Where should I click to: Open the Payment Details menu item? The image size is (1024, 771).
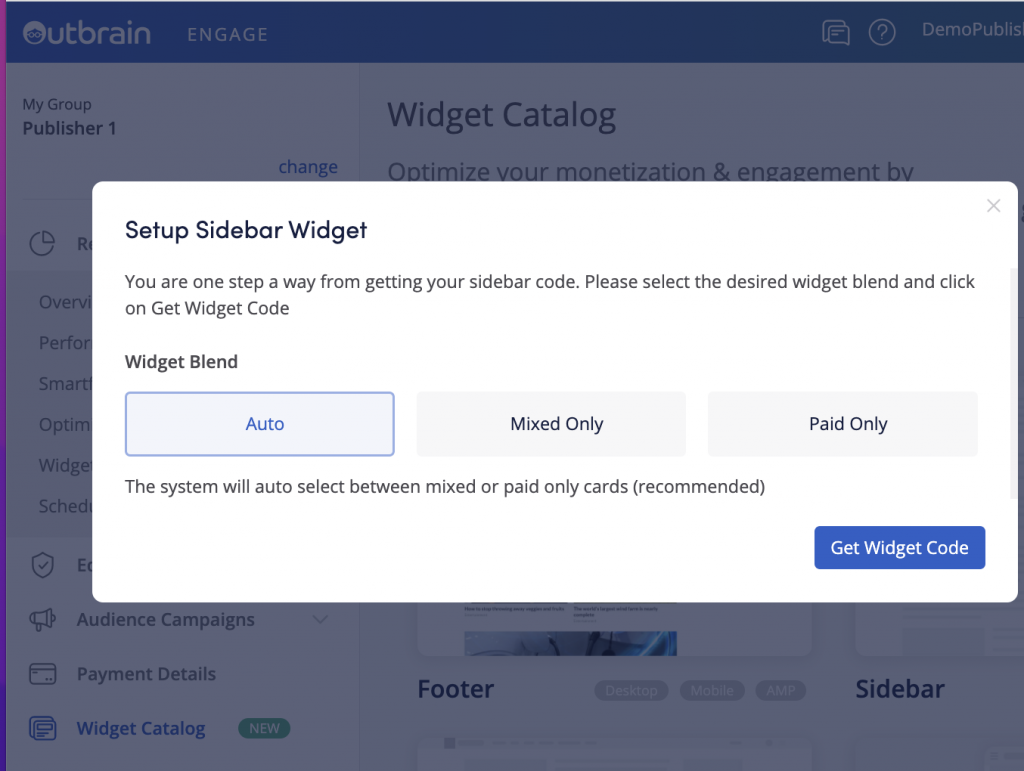click(148, 673)
